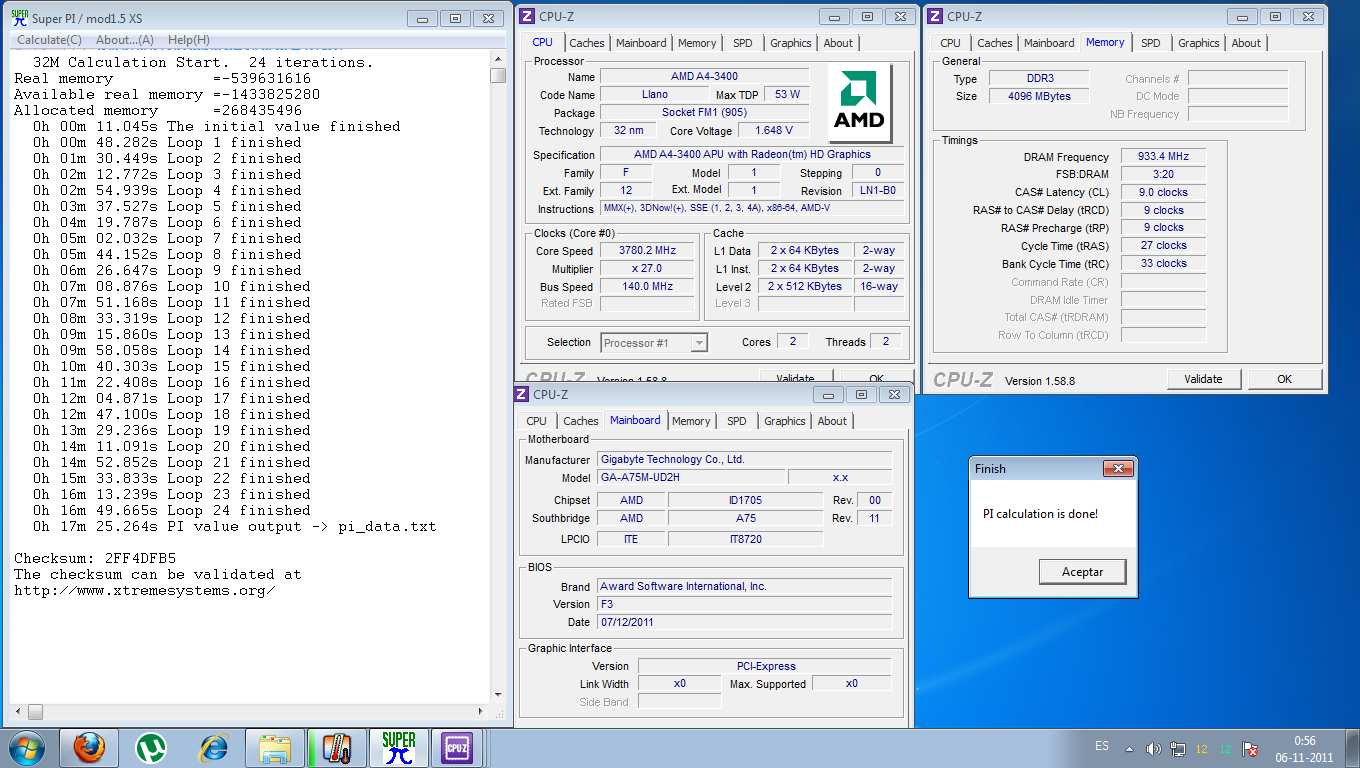This screenshot has height=768, width=1360.
Task: Open Firefox from the taskbar
Action: point(89,748)
